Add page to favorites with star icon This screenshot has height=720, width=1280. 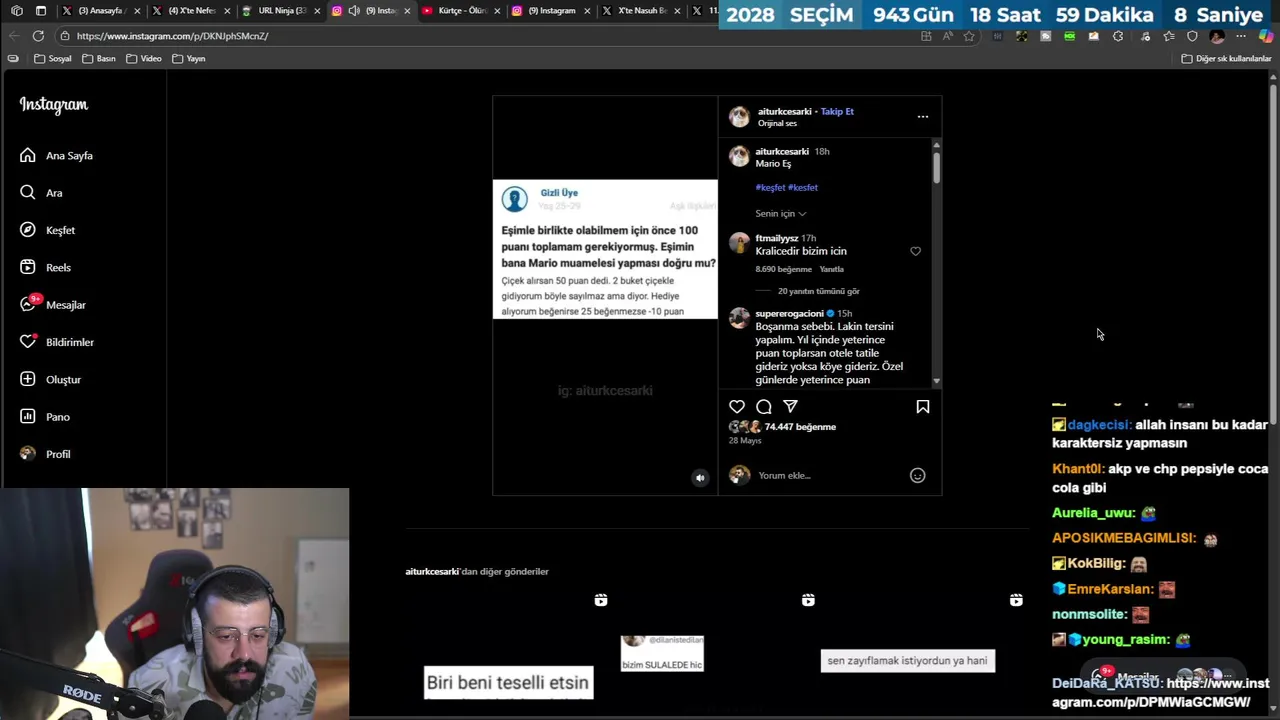coord(969,36)
